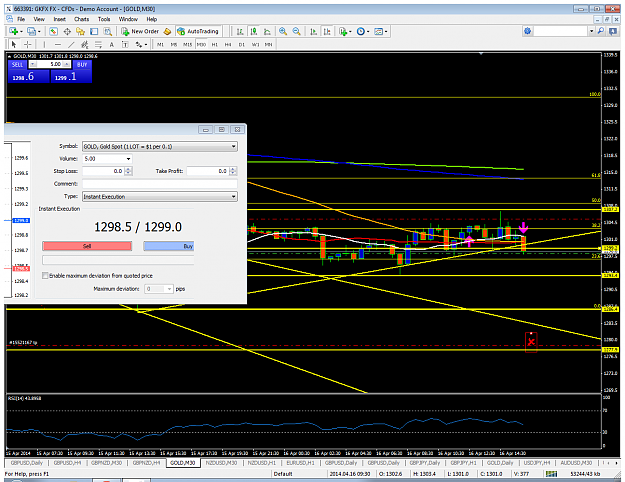Launch MetaEditor yellow book icon
The height and width of the screenshot is (482, 625).
click(167, 31)
